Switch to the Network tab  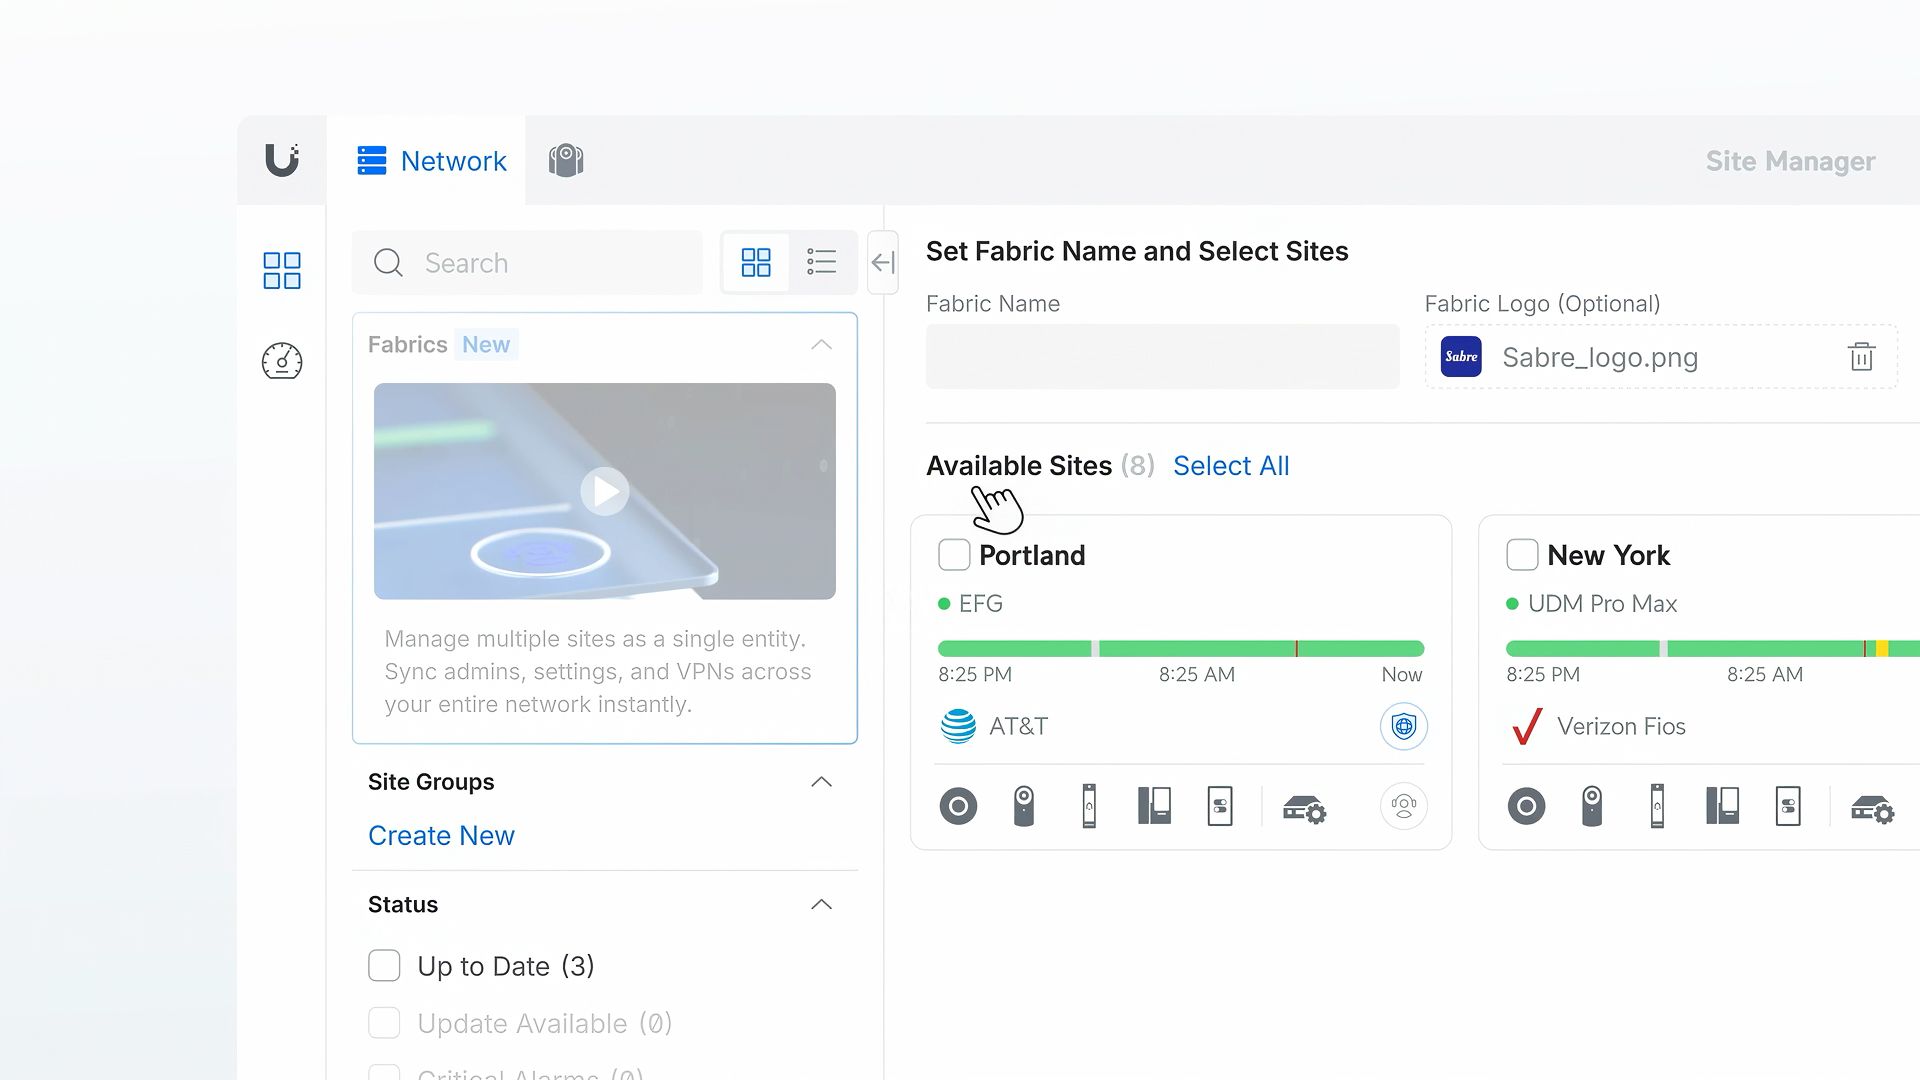pos(430,160)
